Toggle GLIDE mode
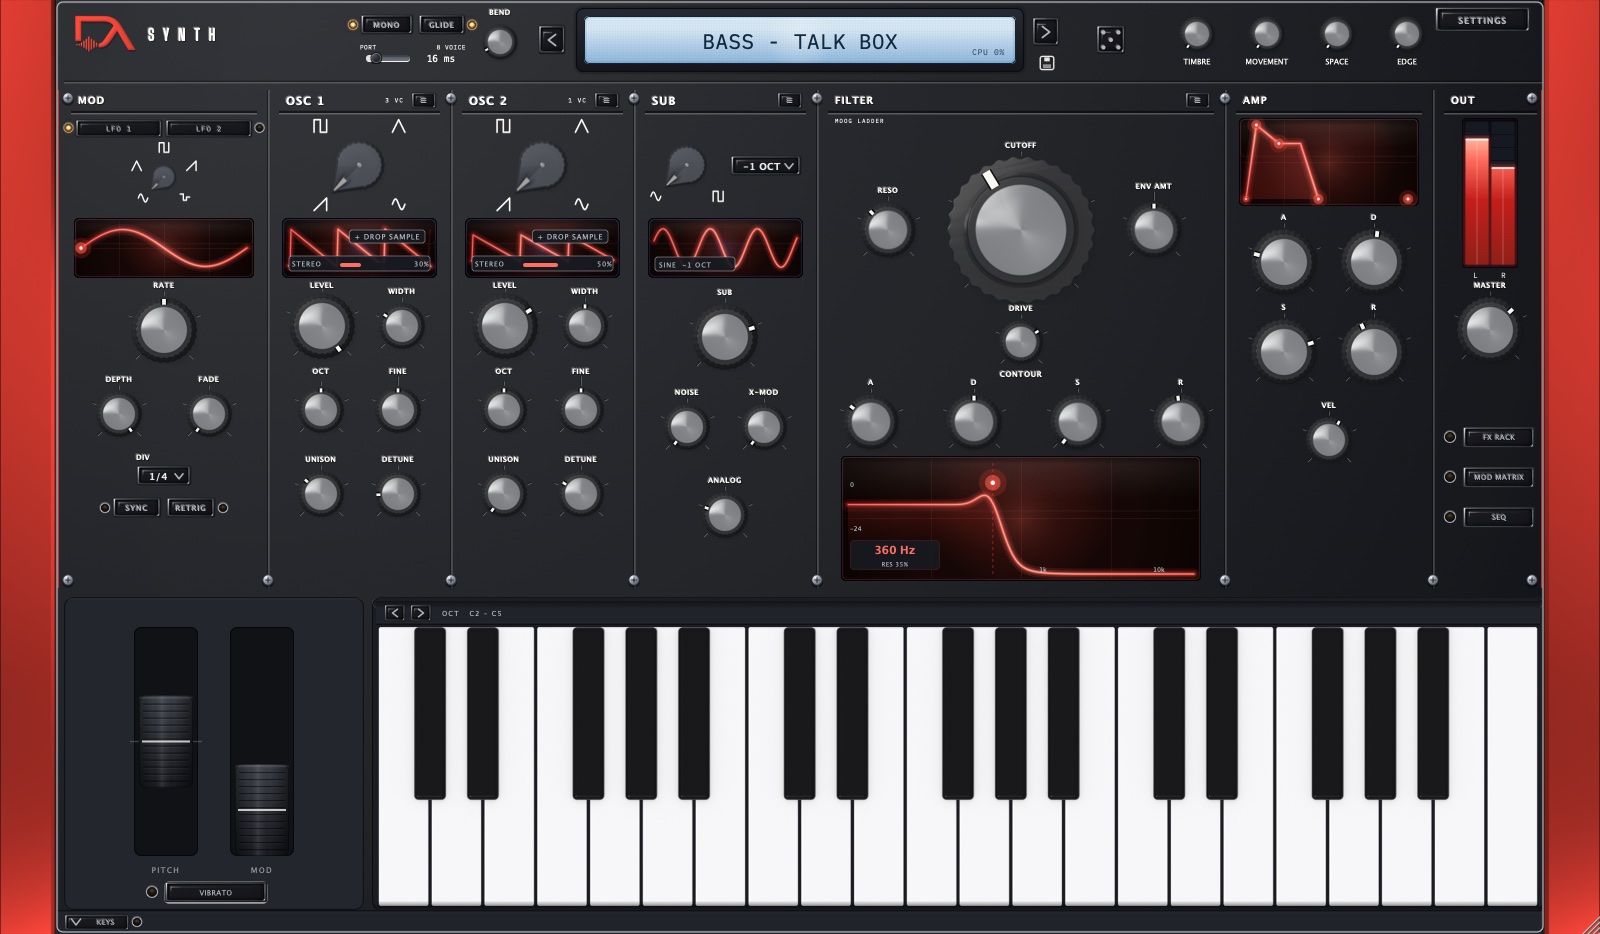This screenshot has width=1600, height=934. click(x=441, y=25)
